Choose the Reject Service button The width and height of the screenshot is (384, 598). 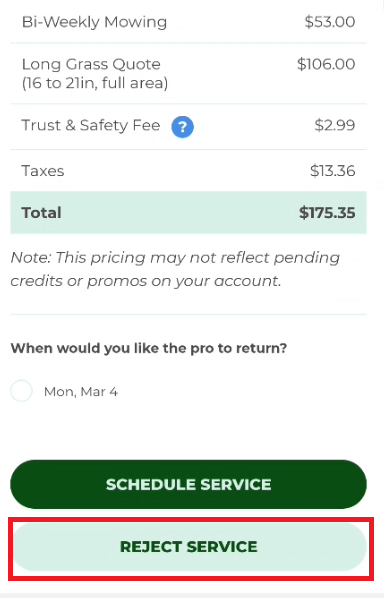(190, 547)
